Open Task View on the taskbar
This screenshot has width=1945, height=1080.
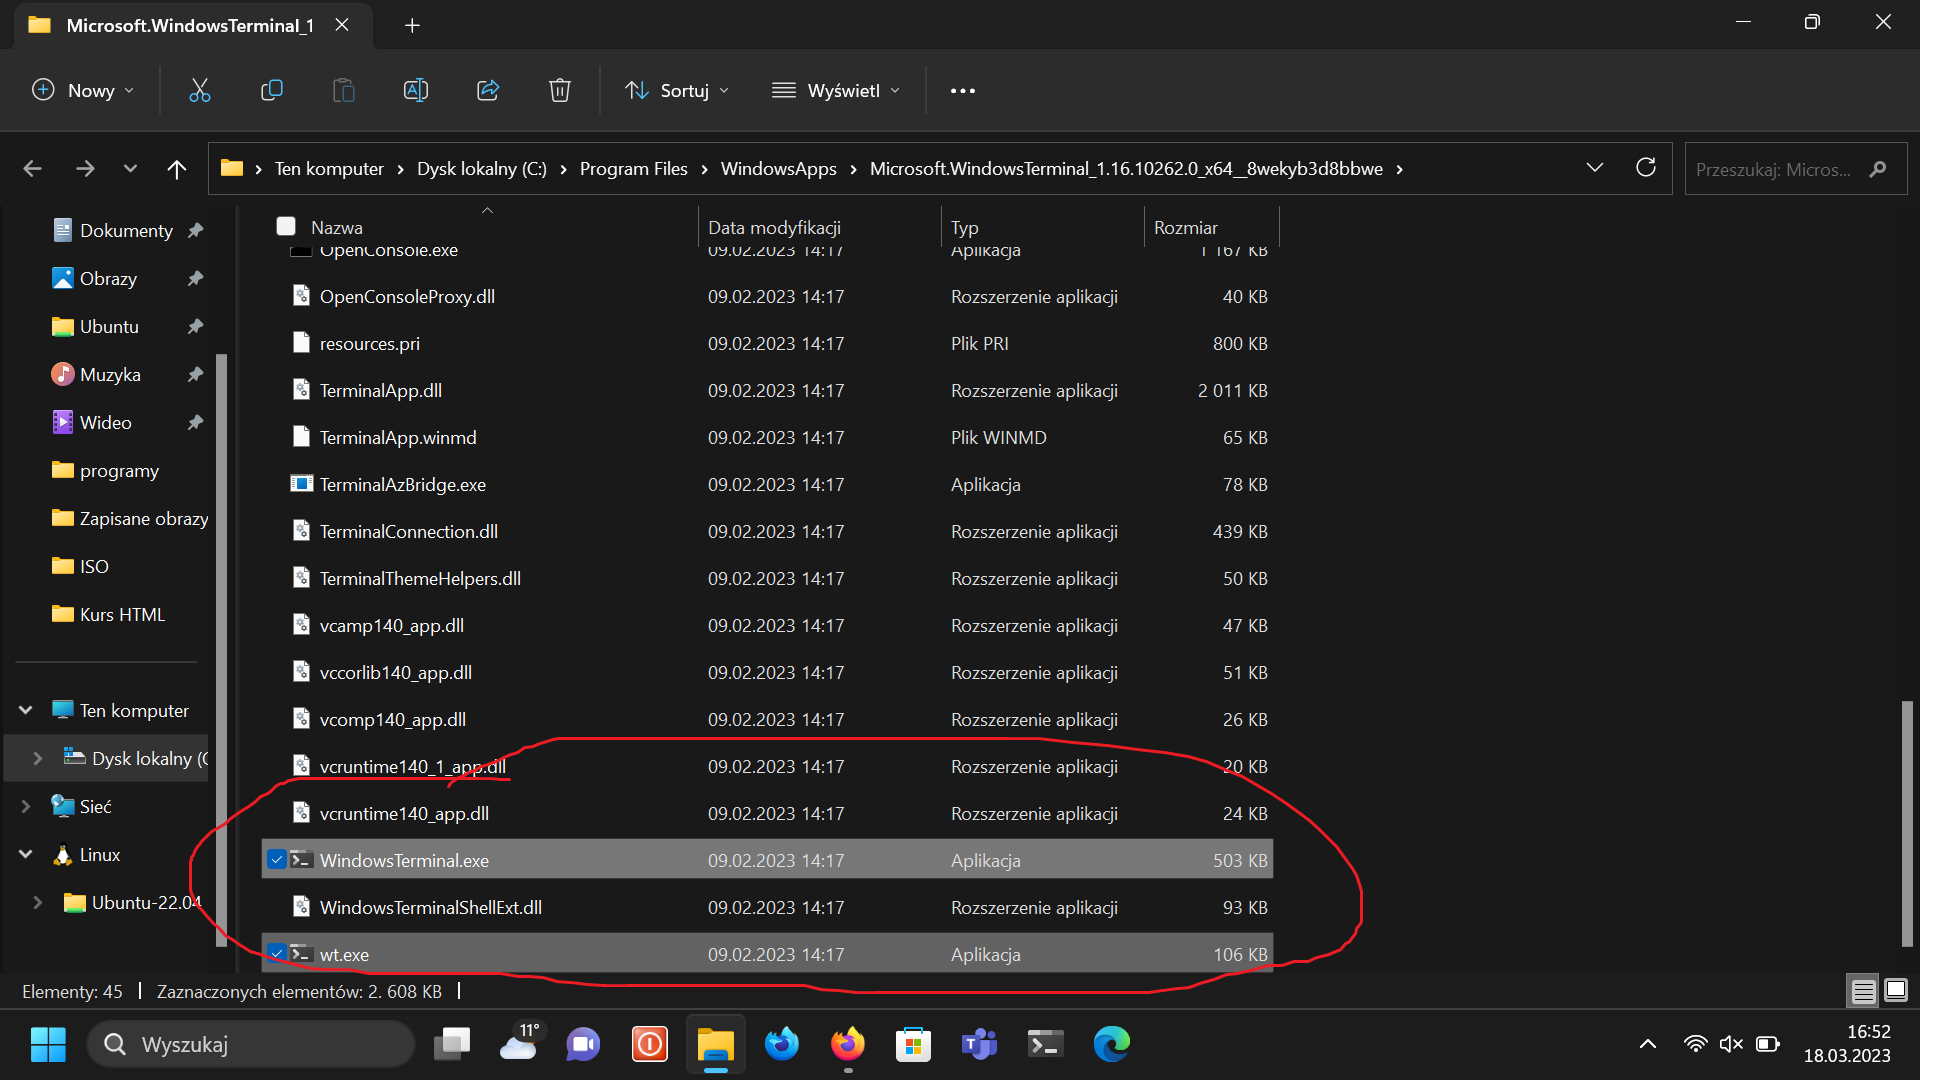(452, 1044)
